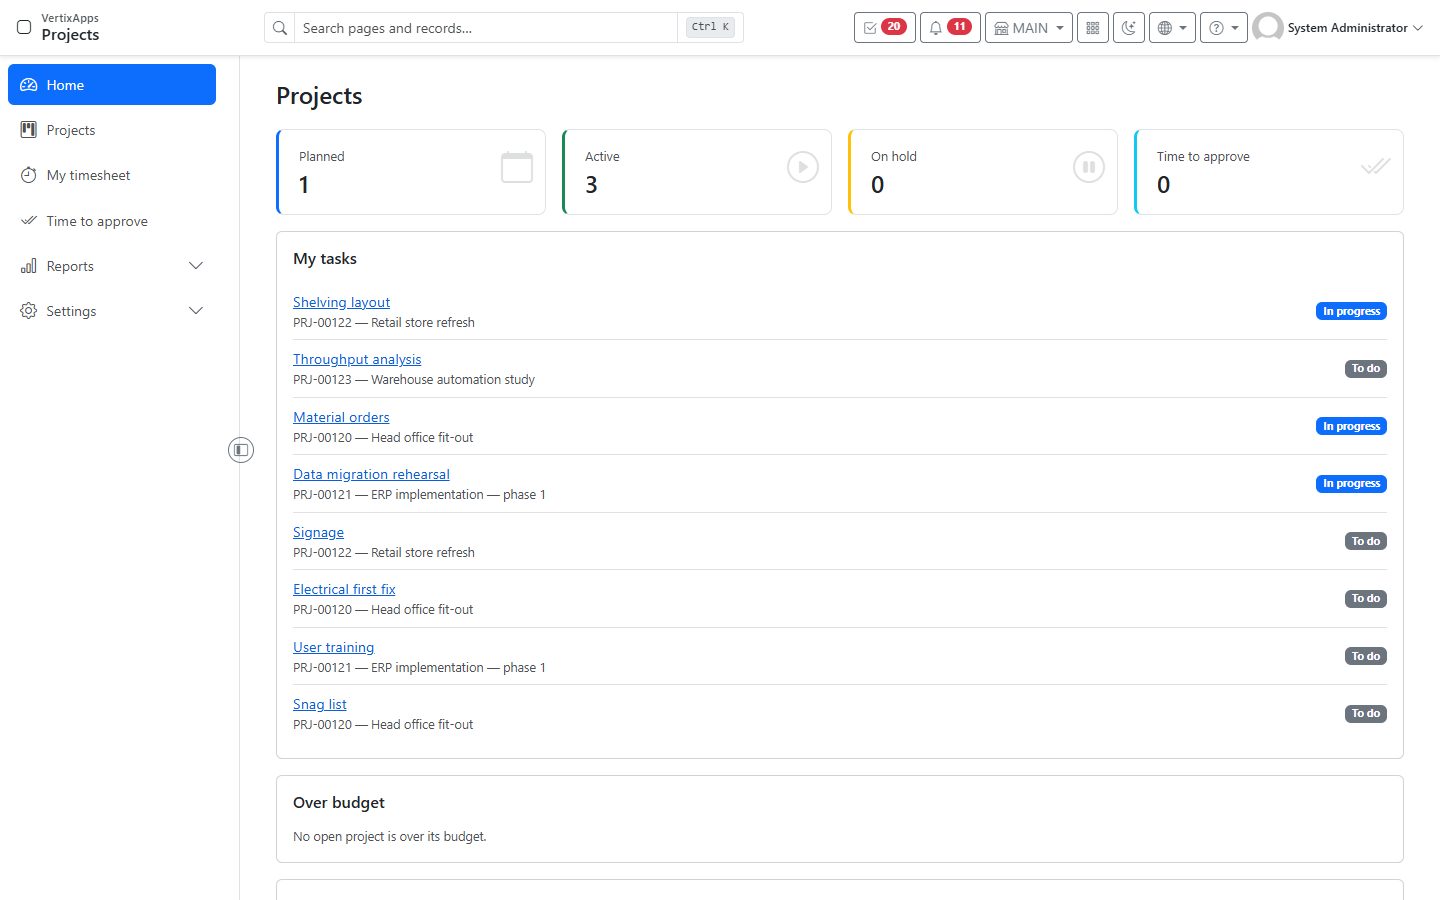Click In progress badge for Data migration rehearsal

click(1351, 484)
